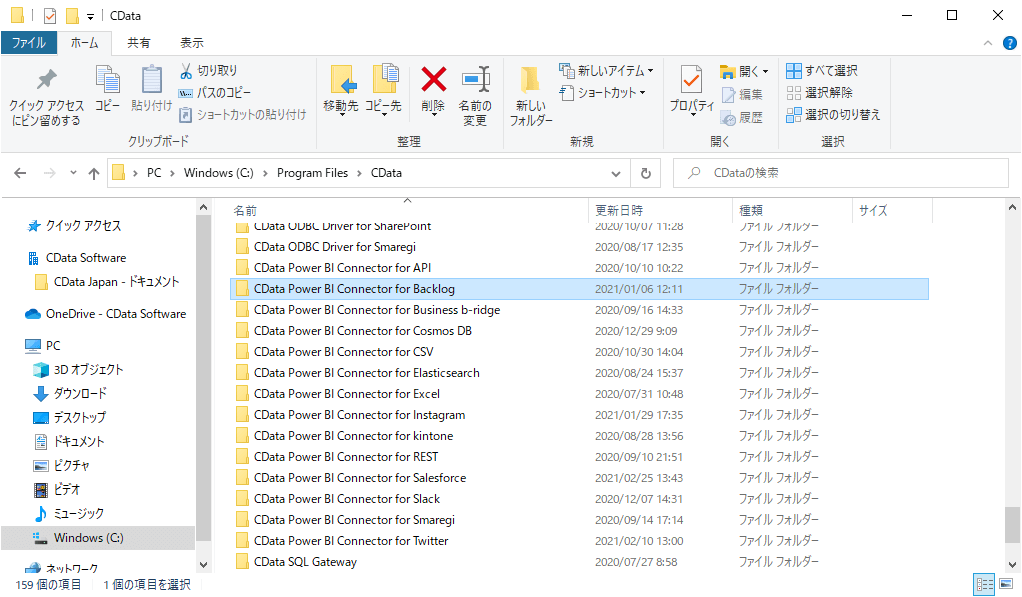This screenshot has width=1022, height=597.
Task: Click Paste Shortcut (ショートカットの貼り付け)
Action: tap(242, 115)
